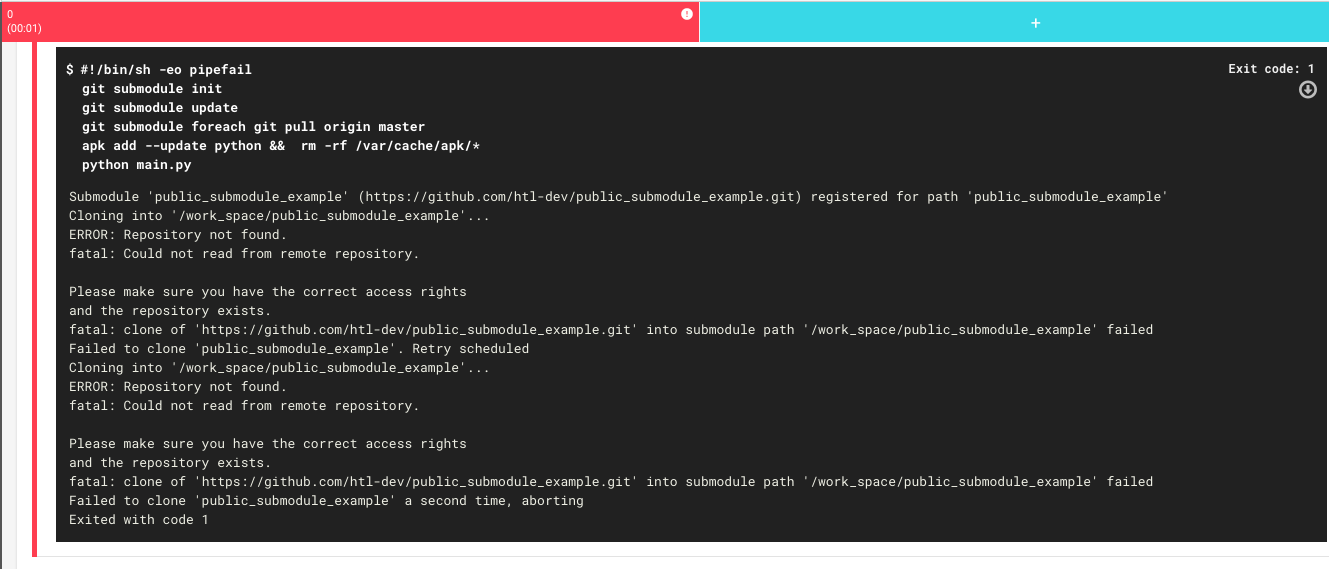Click the Exit code: 1 label
The width and height of the screenshot is (1329, 569).
[1271, 69]
